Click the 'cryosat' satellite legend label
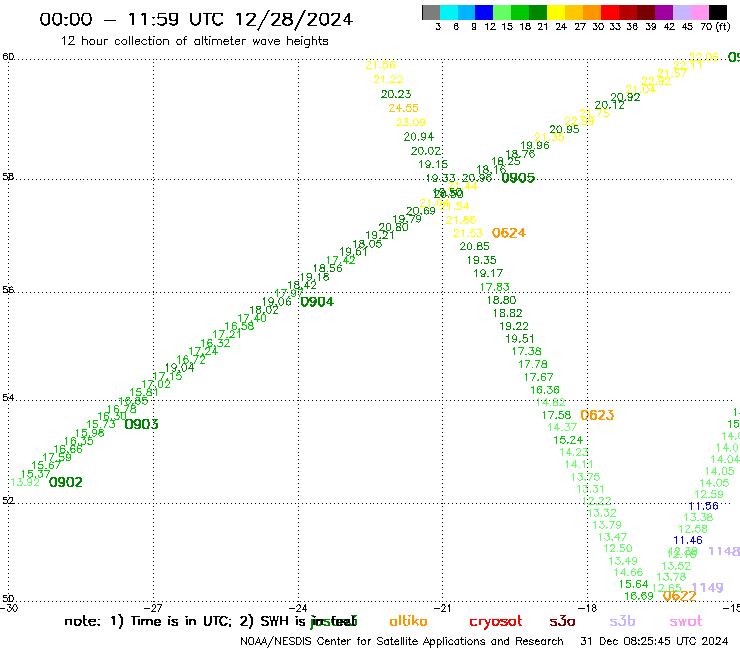The width and height of the screenshot is (740, 650). (496, 621)
